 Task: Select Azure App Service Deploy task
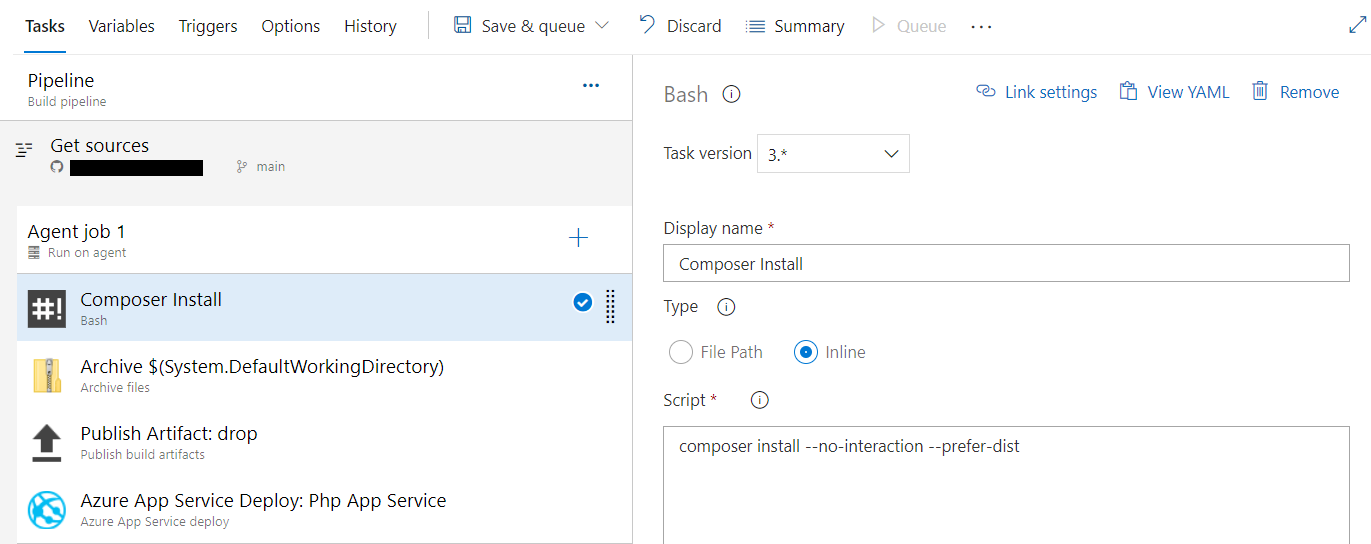(x=324, y=508)
